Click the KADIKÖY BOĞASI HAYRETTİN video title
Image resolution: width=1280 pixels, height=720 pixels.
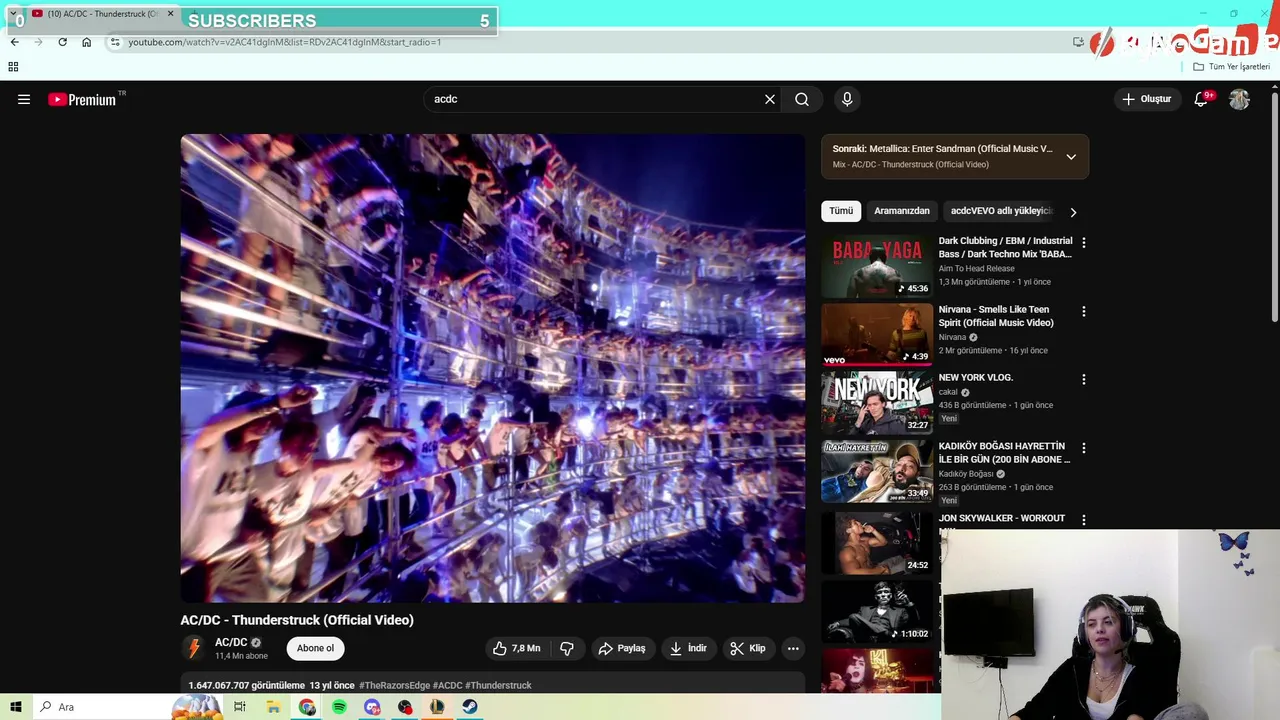[x=1004, y=452]
